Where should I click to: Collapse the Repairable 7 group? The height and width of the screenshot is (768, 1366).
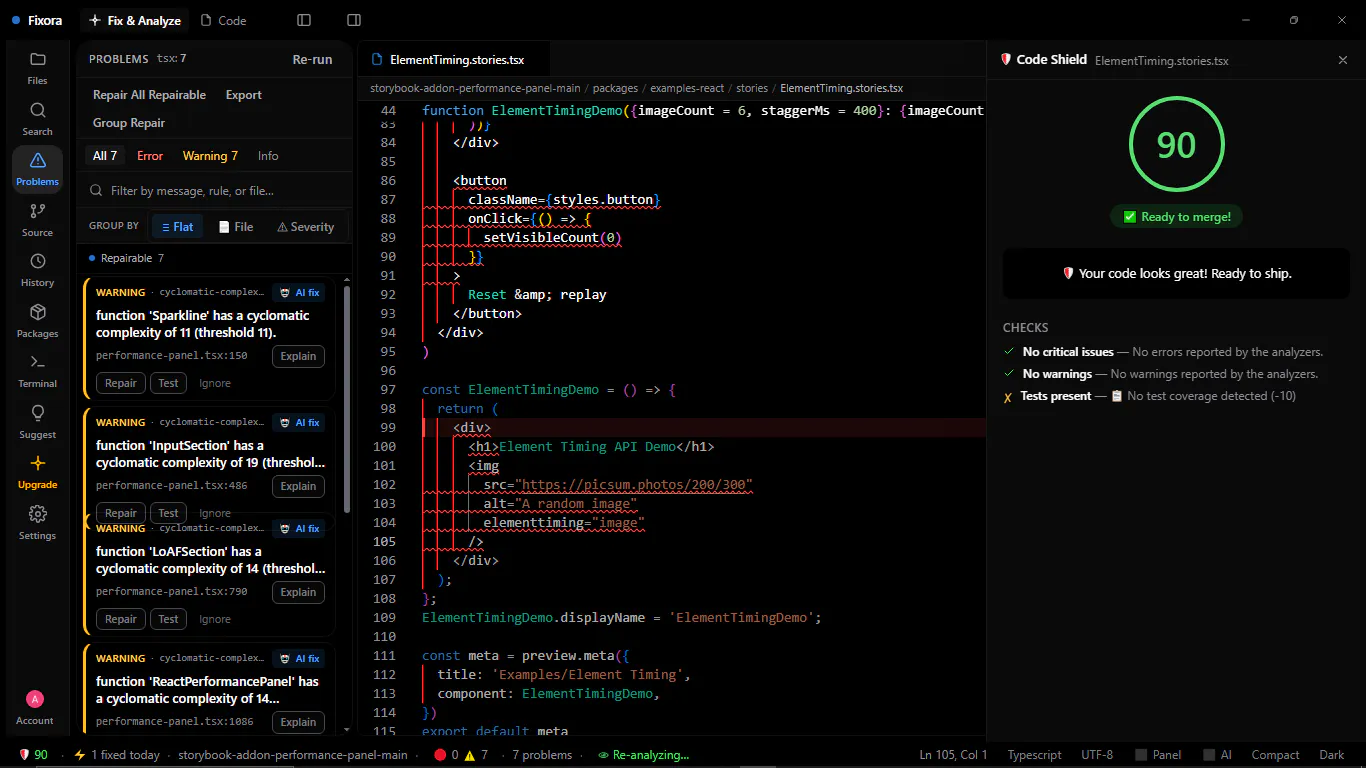pyautogui.click(x=126, y=258)
